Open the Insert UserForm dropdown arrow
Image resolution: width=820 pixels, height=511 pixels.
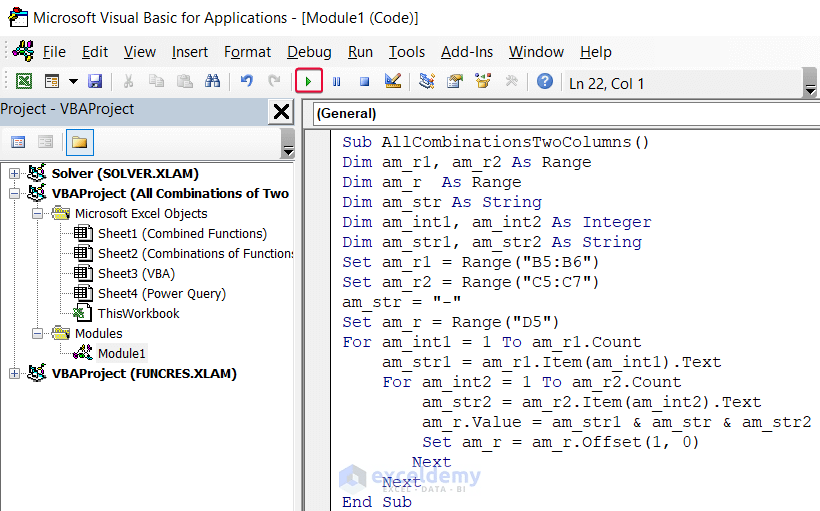pos(73,81)
